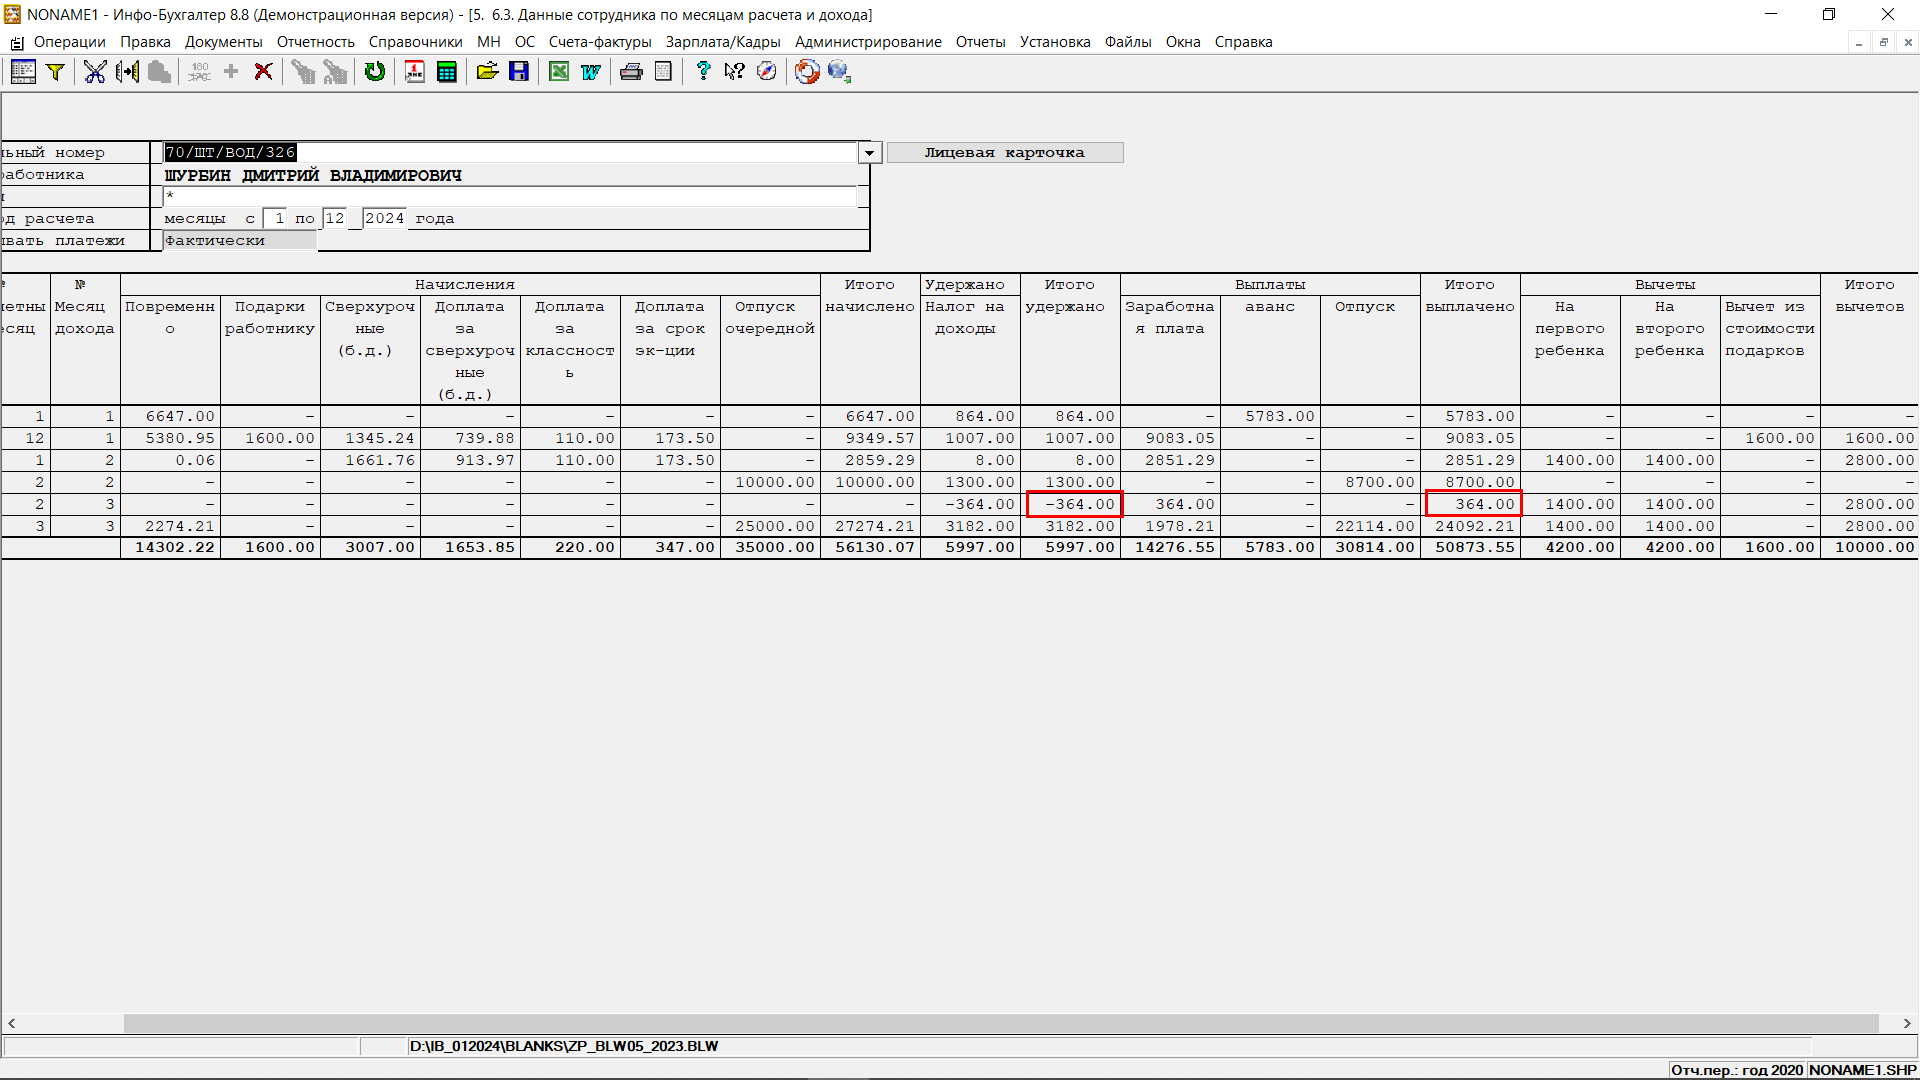Click the compass navigator icon
The height and width of the screenshot is (1080, 1920).
[767, 72]
